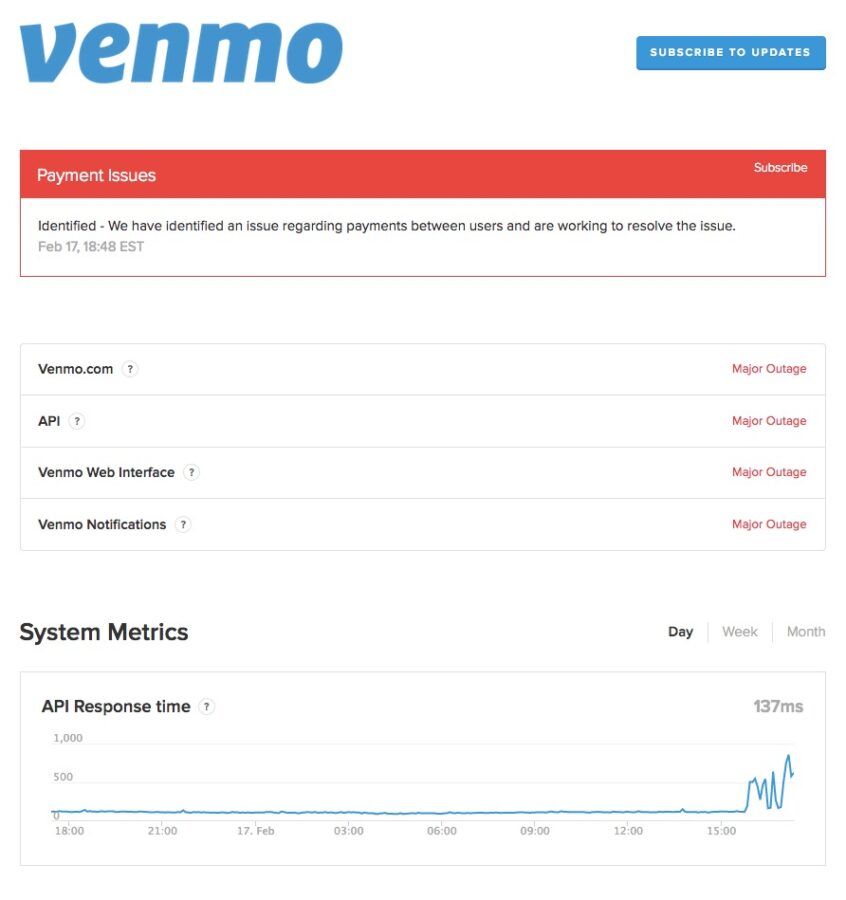Click the 137ms response time value

pos(777,707)
